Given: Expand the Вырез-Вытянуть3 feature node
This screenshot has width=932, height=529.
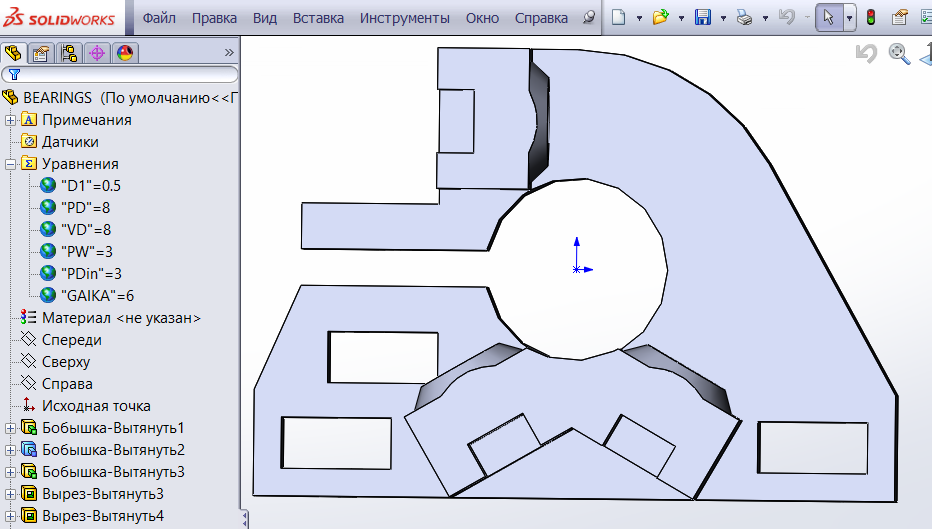Looking at the screenshot, I should pos(11,494).
